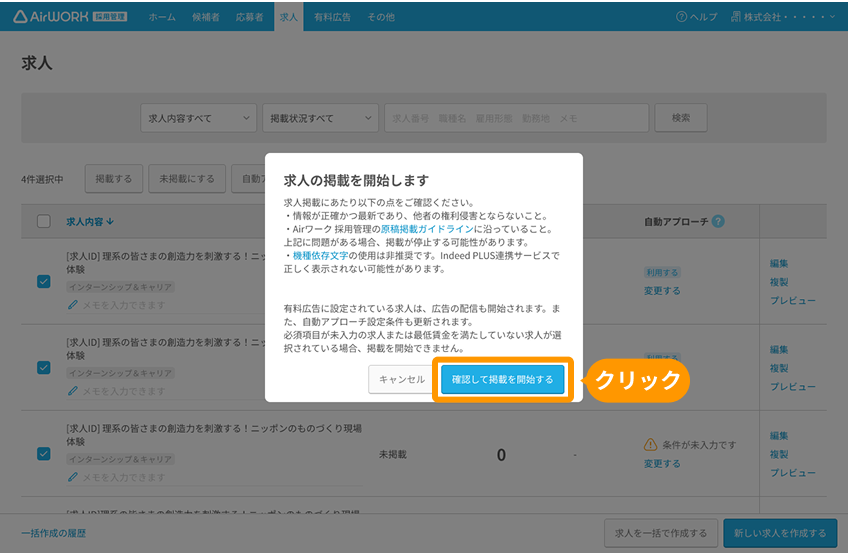
Task: Click the keyword search input field
Action: (516, 118)
